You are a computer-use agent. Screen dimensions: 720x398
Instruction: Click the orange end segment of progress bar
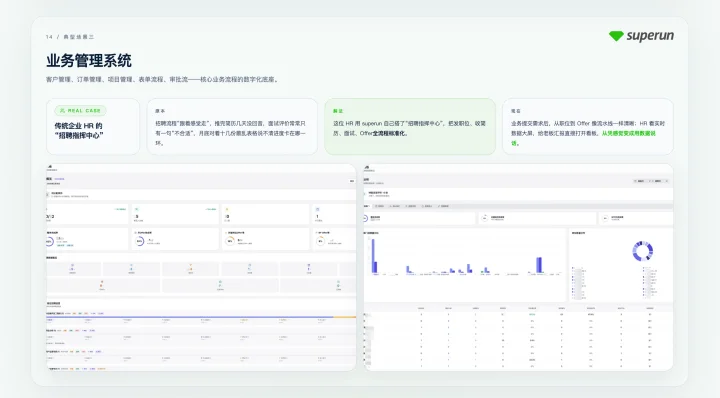344,317
